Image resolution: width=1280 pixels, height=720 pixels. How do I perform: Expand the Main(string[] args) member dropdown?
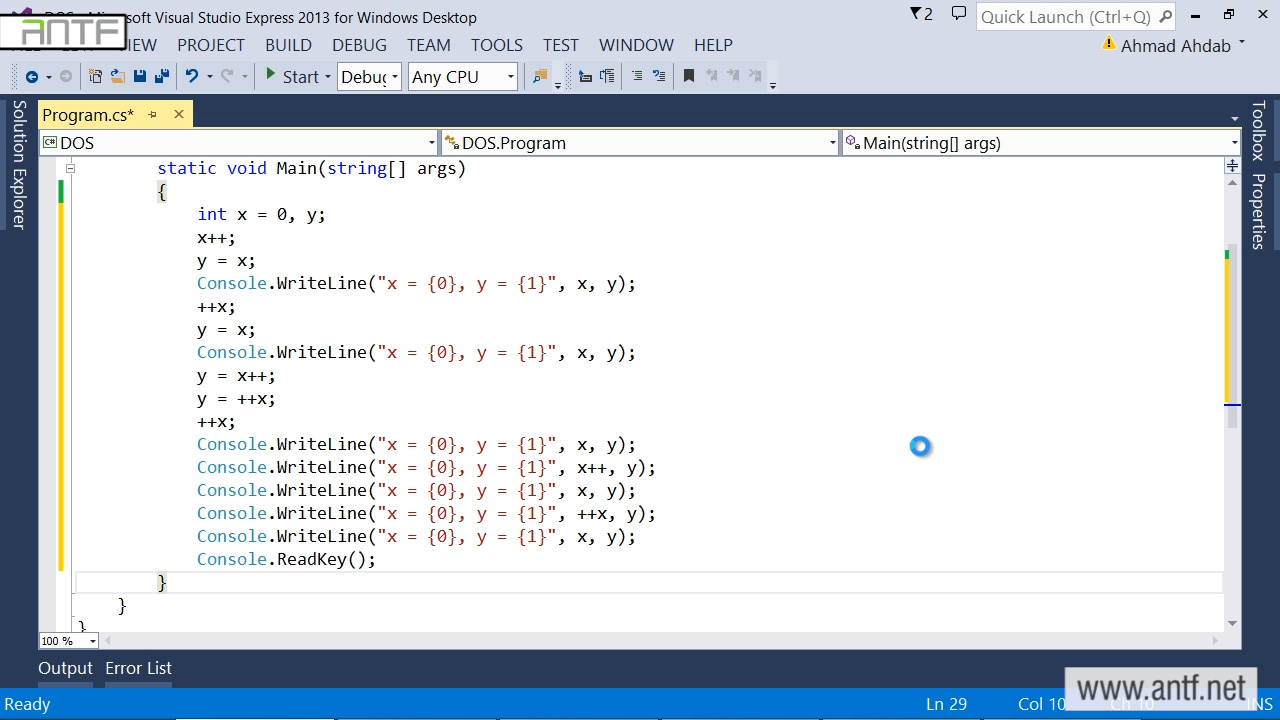(x=1234, y=143)
